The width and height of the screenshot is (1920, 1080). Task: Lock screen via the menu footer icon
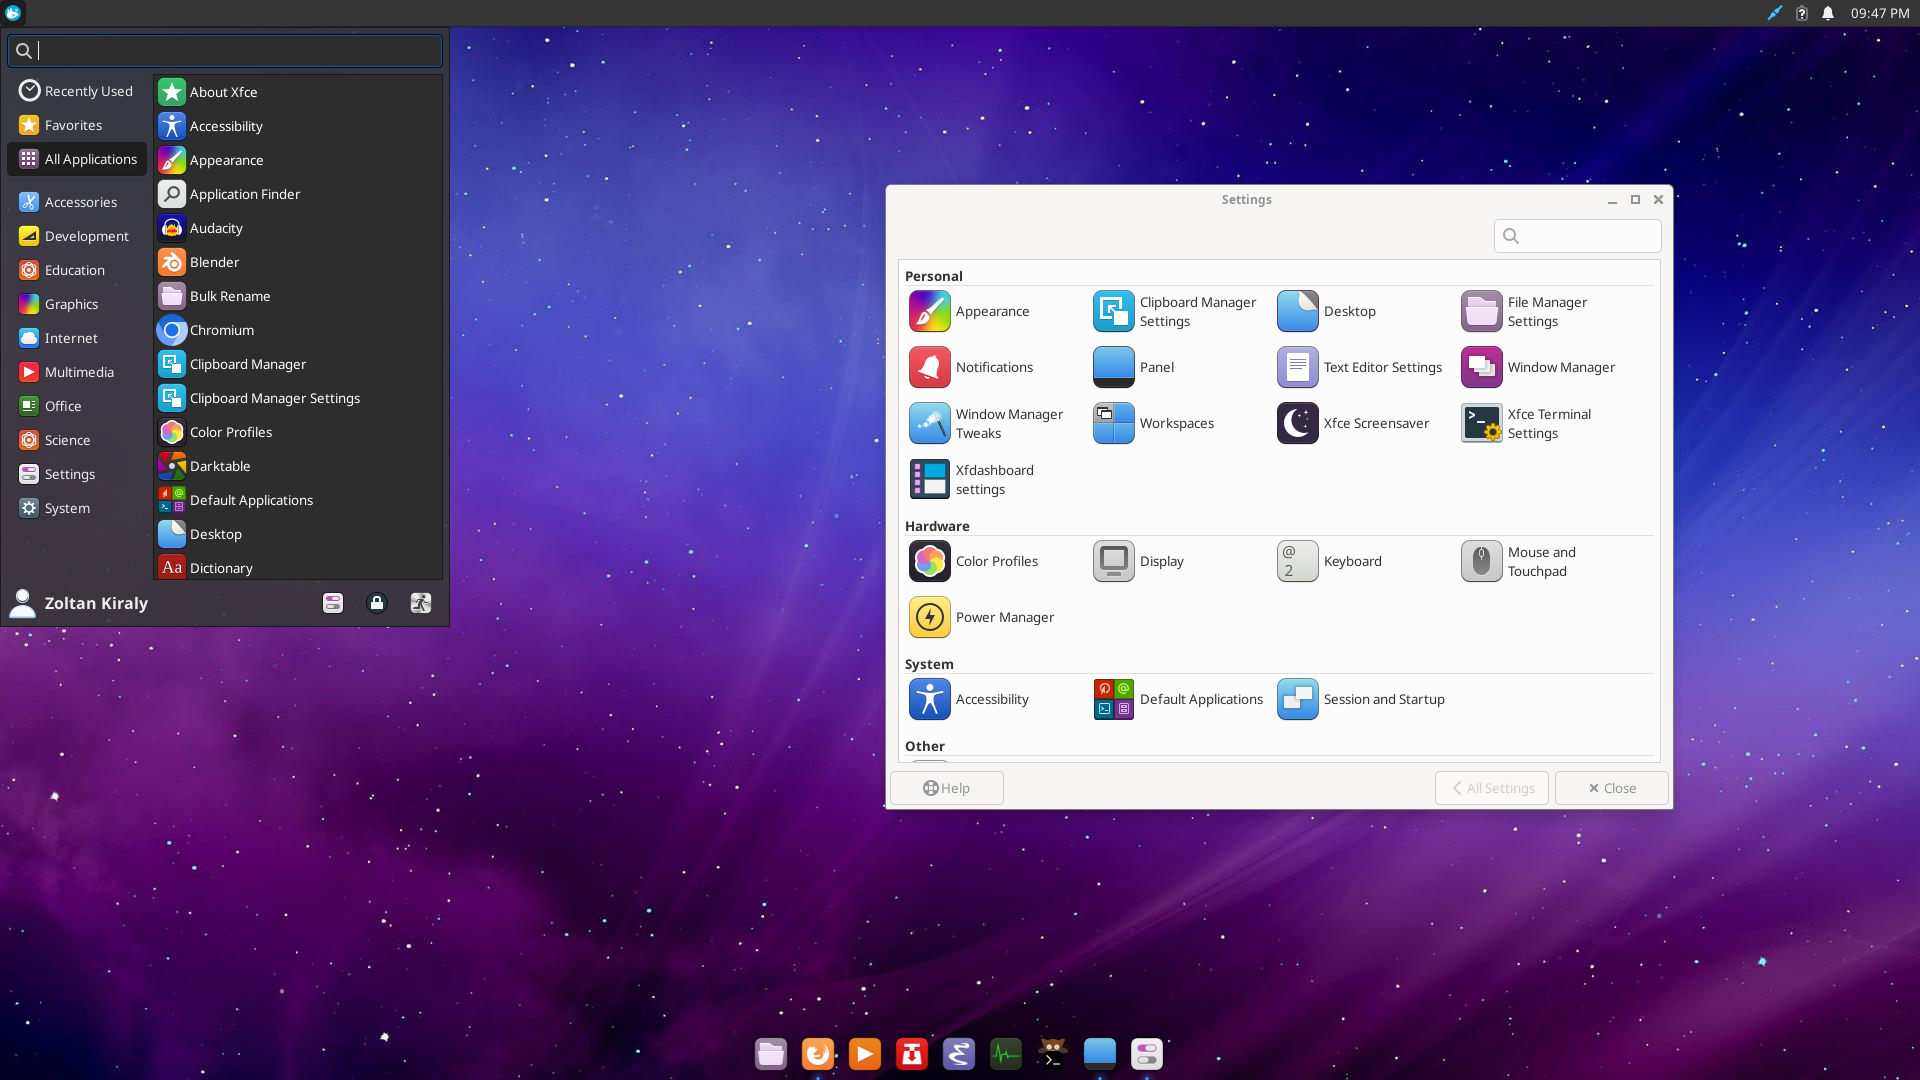tap(377, 603)
